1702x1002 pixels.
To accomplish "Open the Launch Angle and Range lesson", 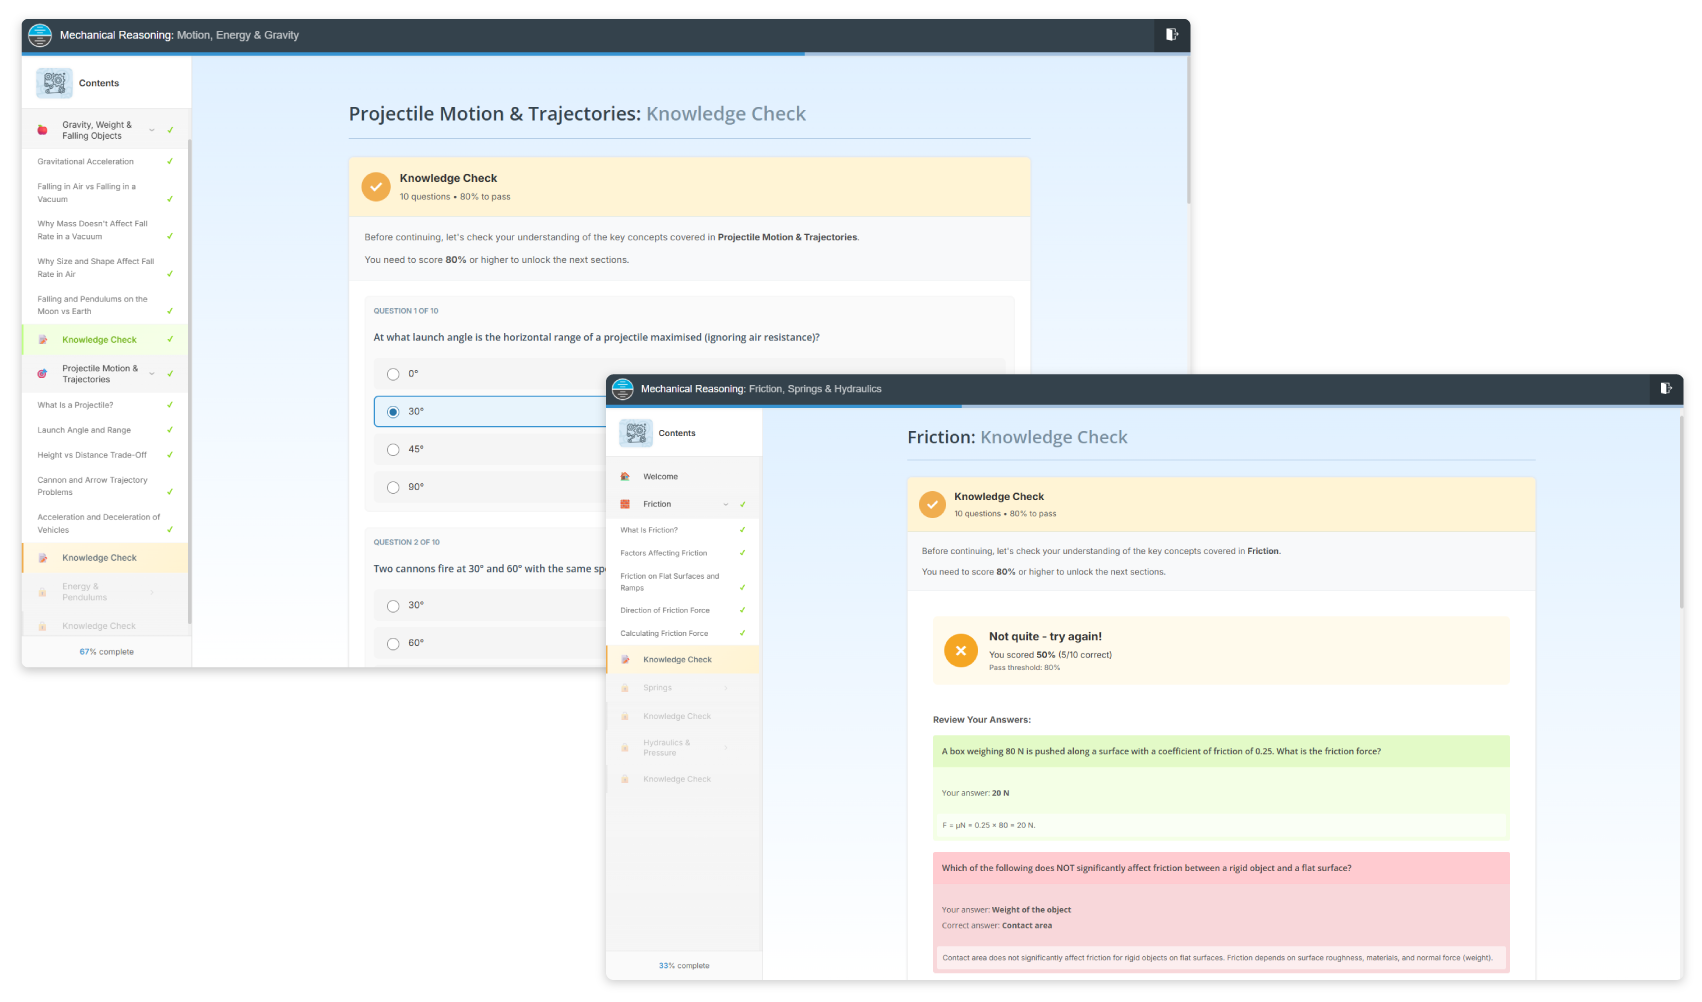I will pyautogui.click(x=84, y=430).
